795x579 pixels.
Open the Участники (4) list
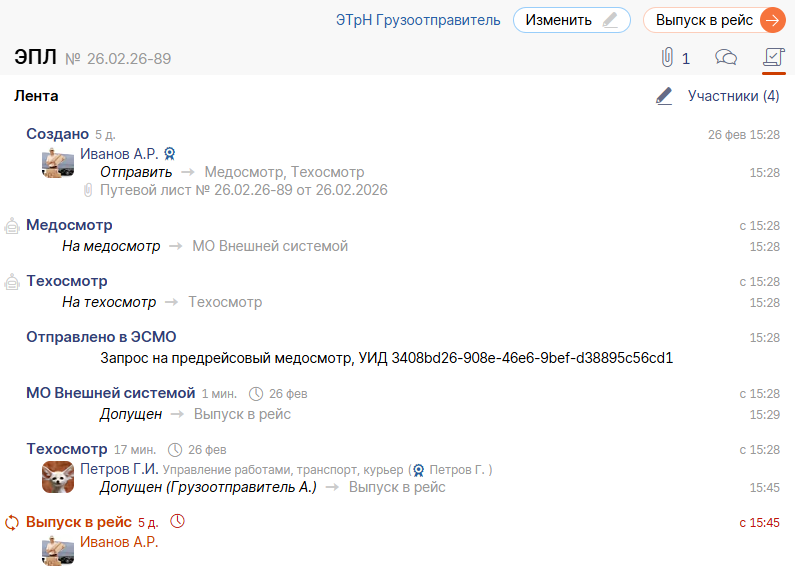click(x=733, y=96)
